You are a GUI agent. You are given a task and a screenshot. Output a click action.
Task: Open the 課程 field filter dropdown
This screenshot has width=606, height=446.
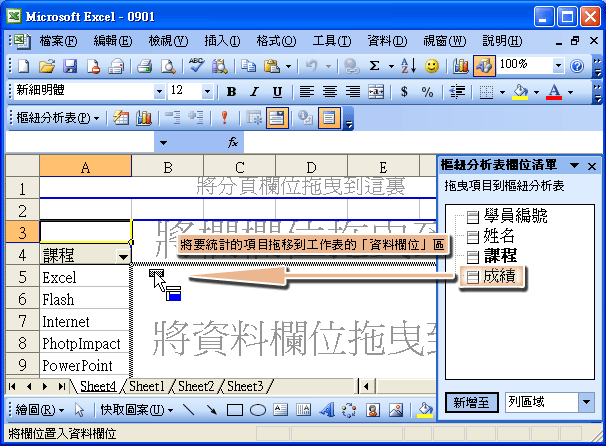click(x=123, y=257)
